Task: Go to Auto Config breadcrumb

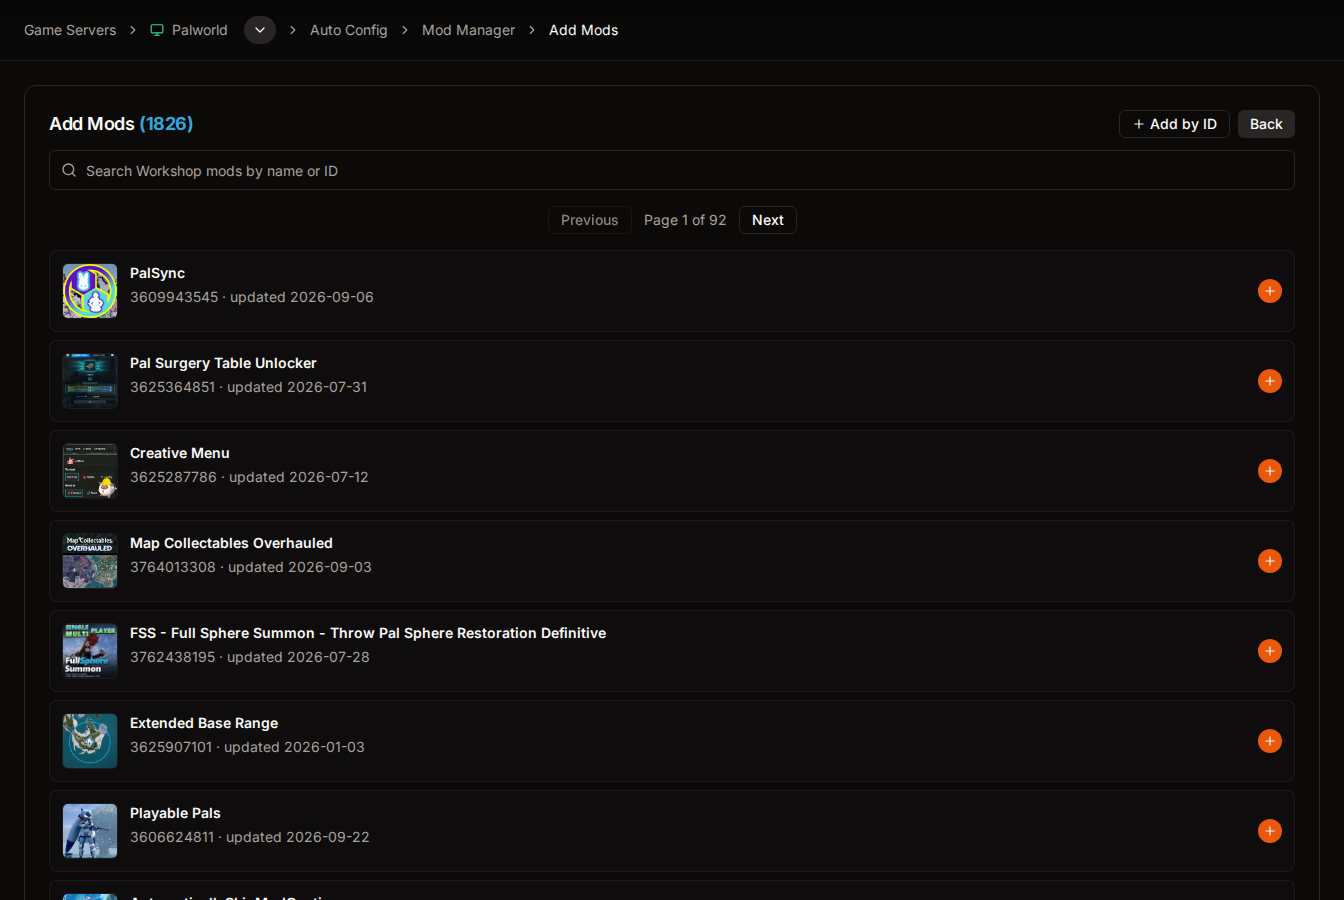Action: click(x=348, y=30)
